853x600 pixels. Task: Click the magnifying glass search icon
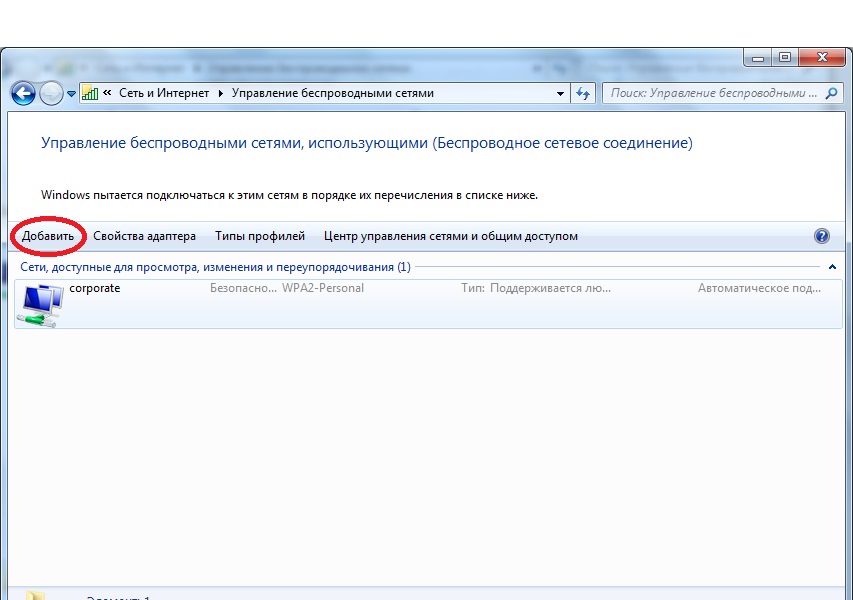point(831,94)
